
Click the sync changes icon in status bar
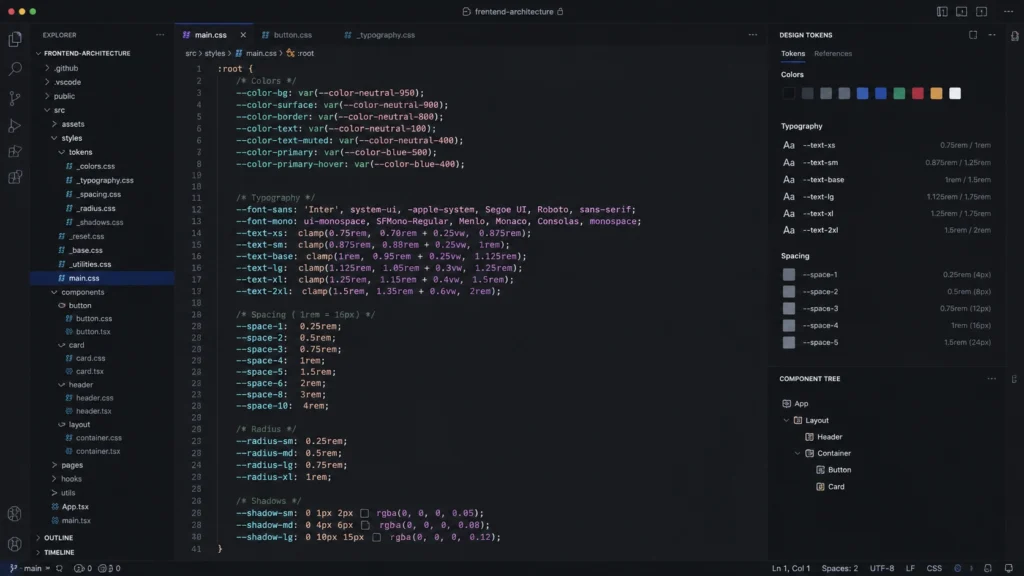pos(59,568)
